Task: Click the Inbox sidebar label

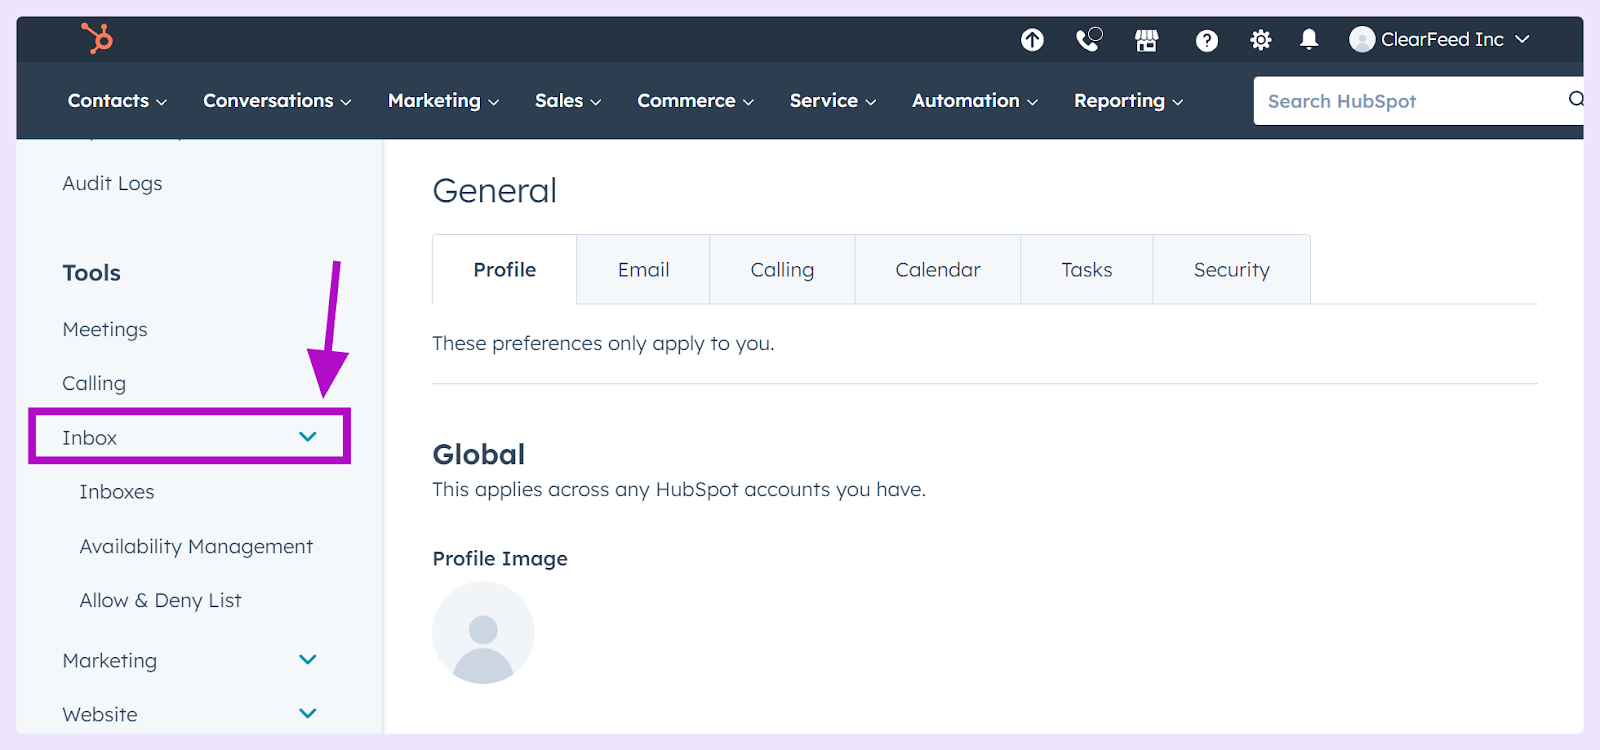Action: (x=90, y=438)
